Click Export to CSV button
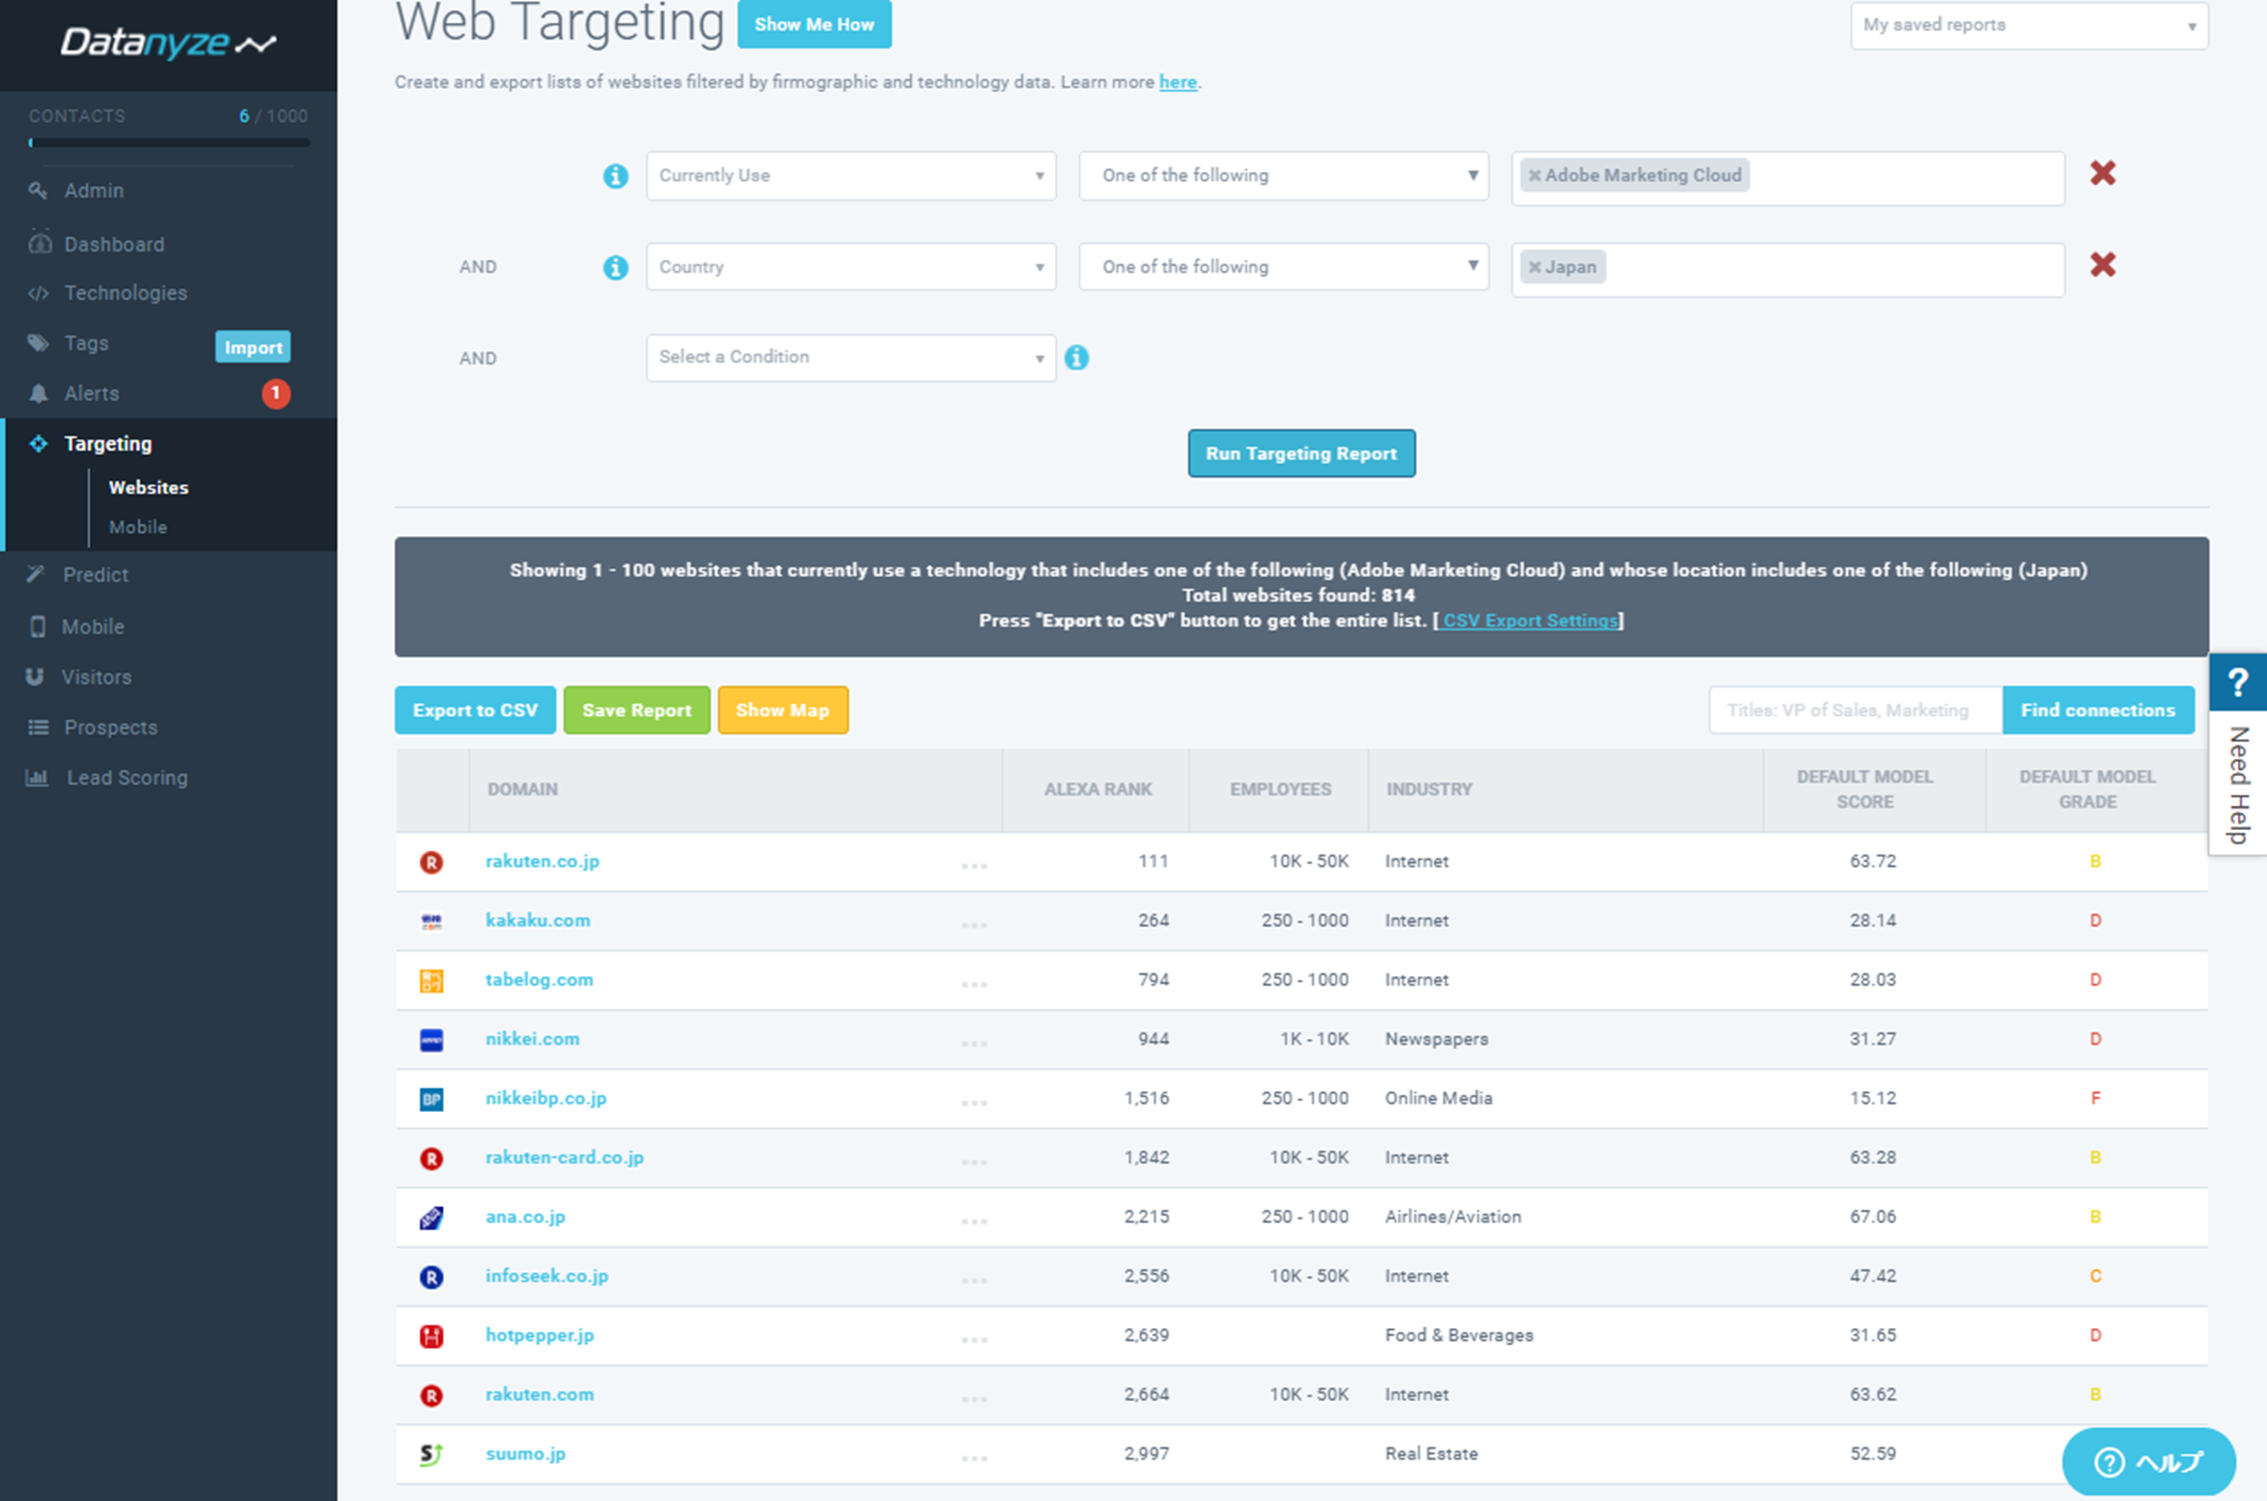The width and height of the screenshot is (2267, 1501). pos(475,710)
